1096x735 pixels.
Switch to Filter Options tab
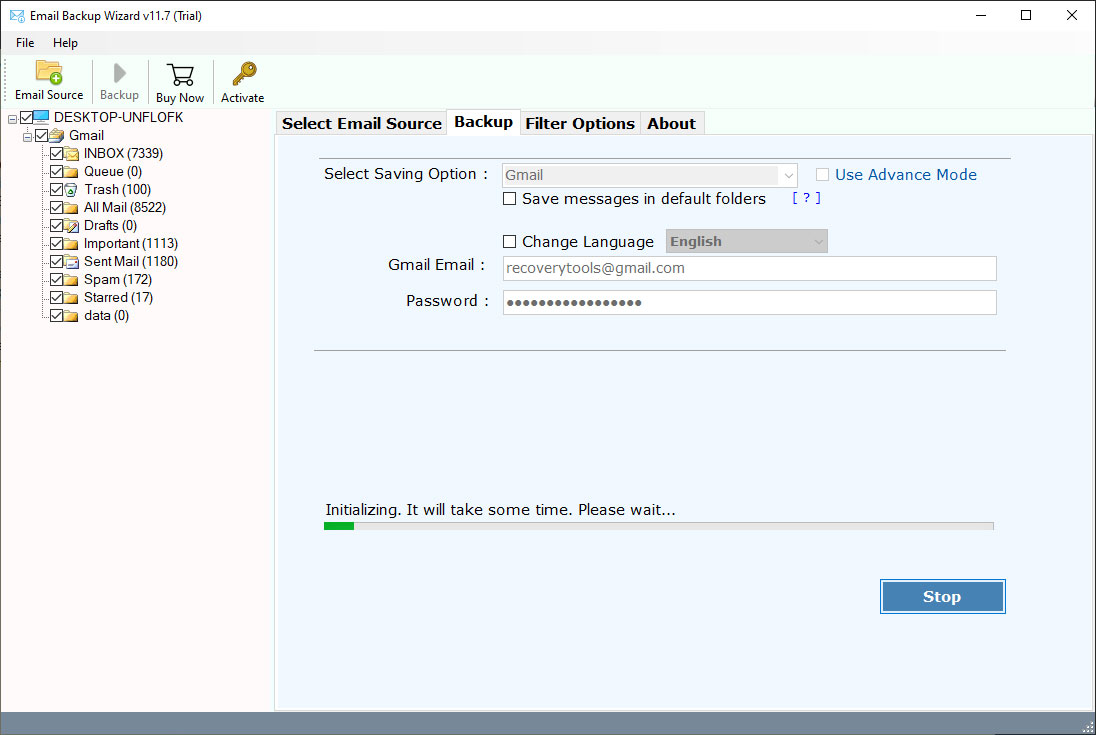580,124
